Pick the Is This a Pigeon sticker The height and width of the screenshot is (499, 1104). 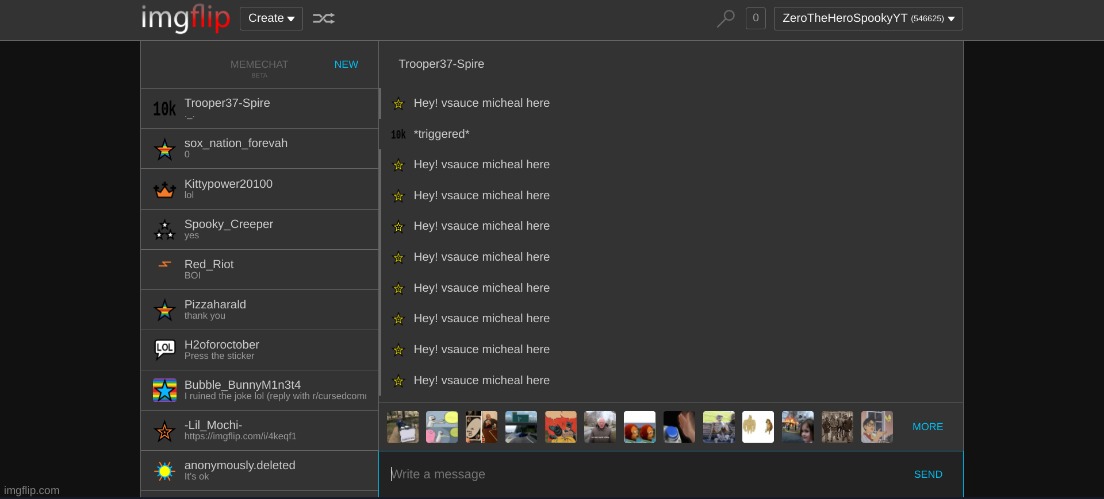click(x=877, y=427)
